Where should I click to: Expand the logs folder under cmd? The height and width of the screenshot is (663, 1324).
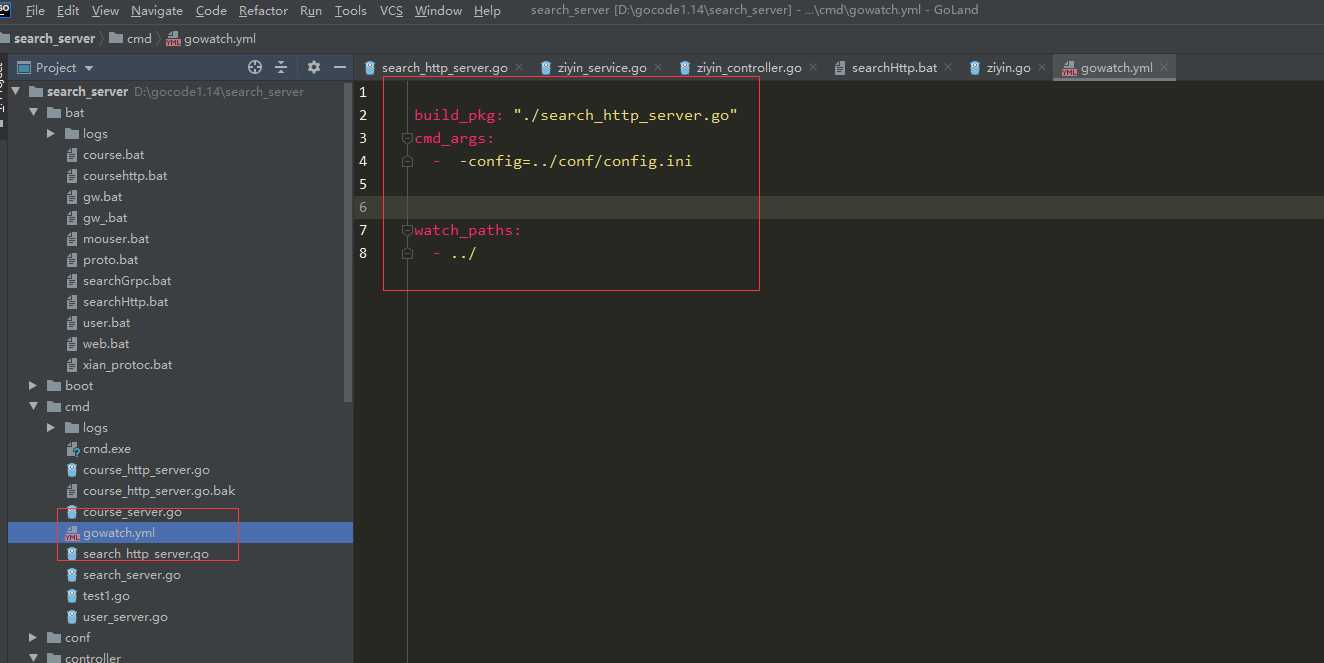pos(52,428)
